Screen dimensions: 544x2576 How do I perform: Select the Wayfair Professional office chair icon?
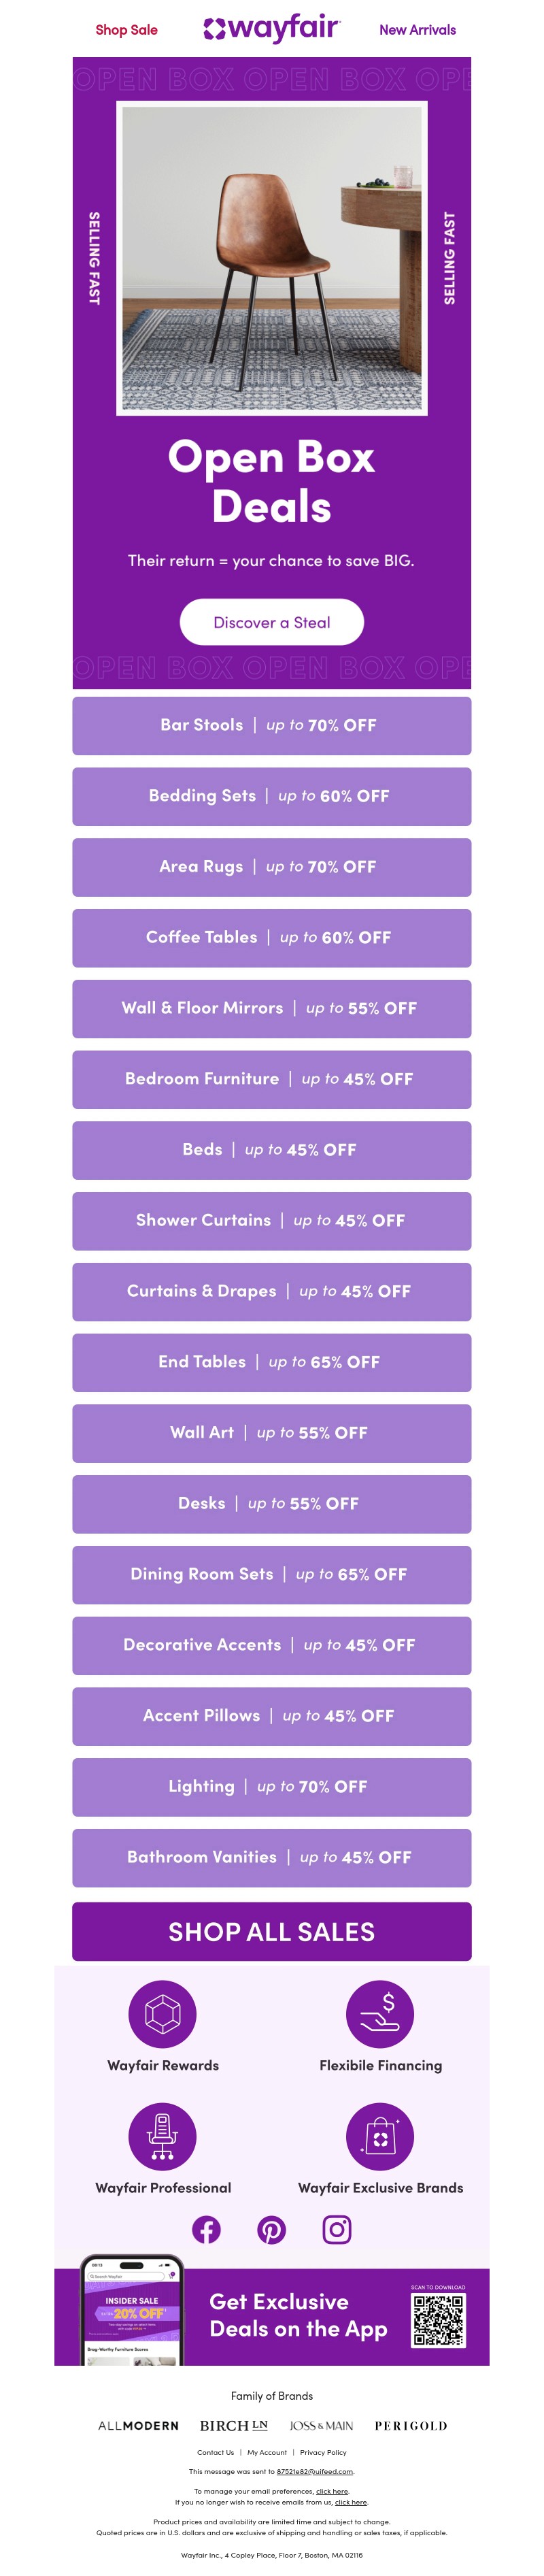pos(162,2136)
